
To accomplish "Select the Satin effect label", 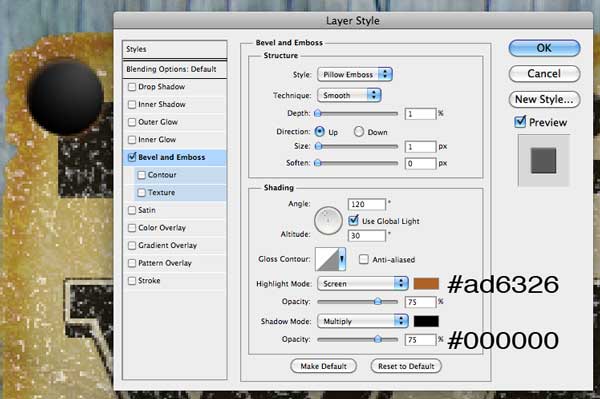I will pyautogui.click(x=147, y=210).
